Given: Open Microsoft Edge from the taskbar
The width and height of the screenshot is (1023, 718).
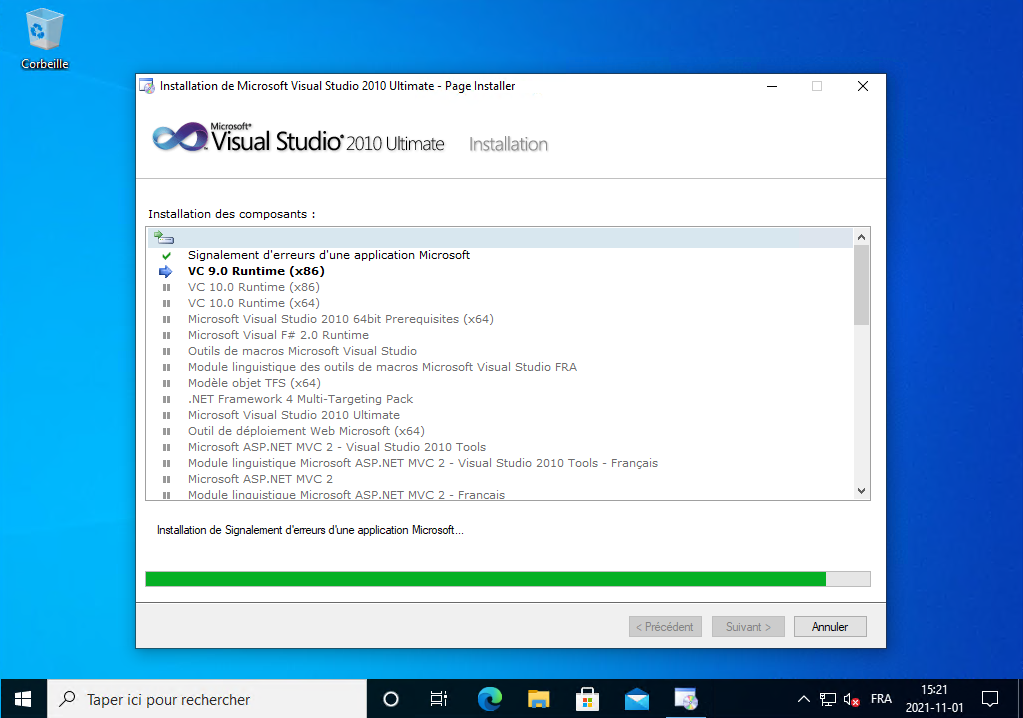Looking at the screenshot, I should [x=489, y=699].
